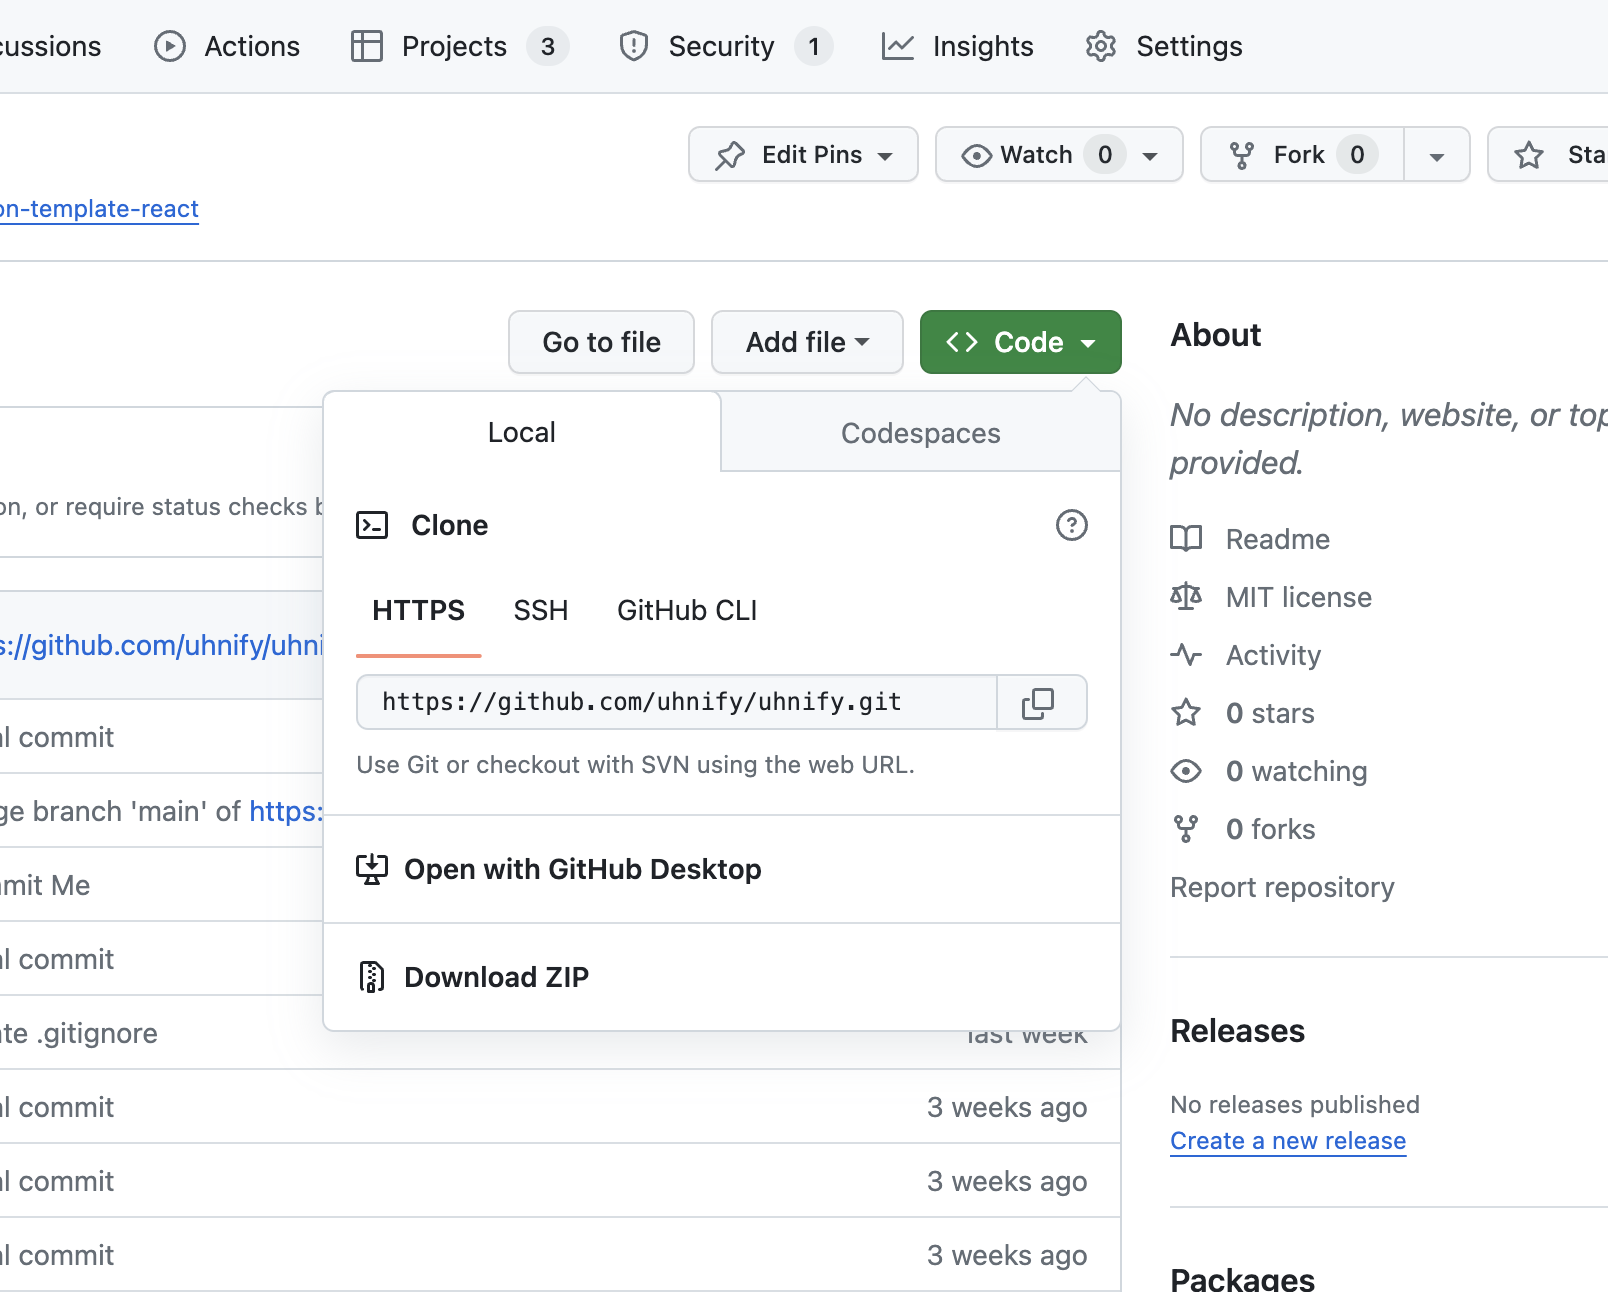1608x1292 pixels.
Task: Click the Packages heading
Action: [1243, 1279]
